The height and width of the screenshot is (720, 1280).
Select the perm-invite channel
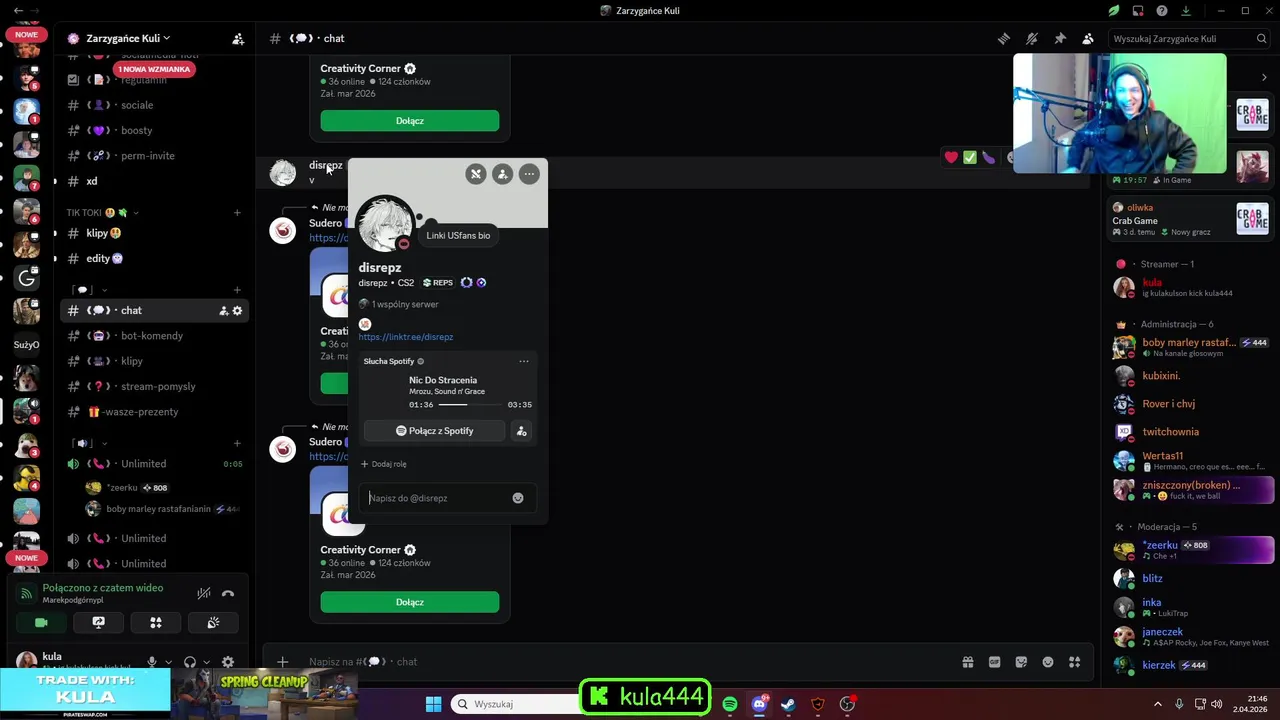[x=154, y=156]
